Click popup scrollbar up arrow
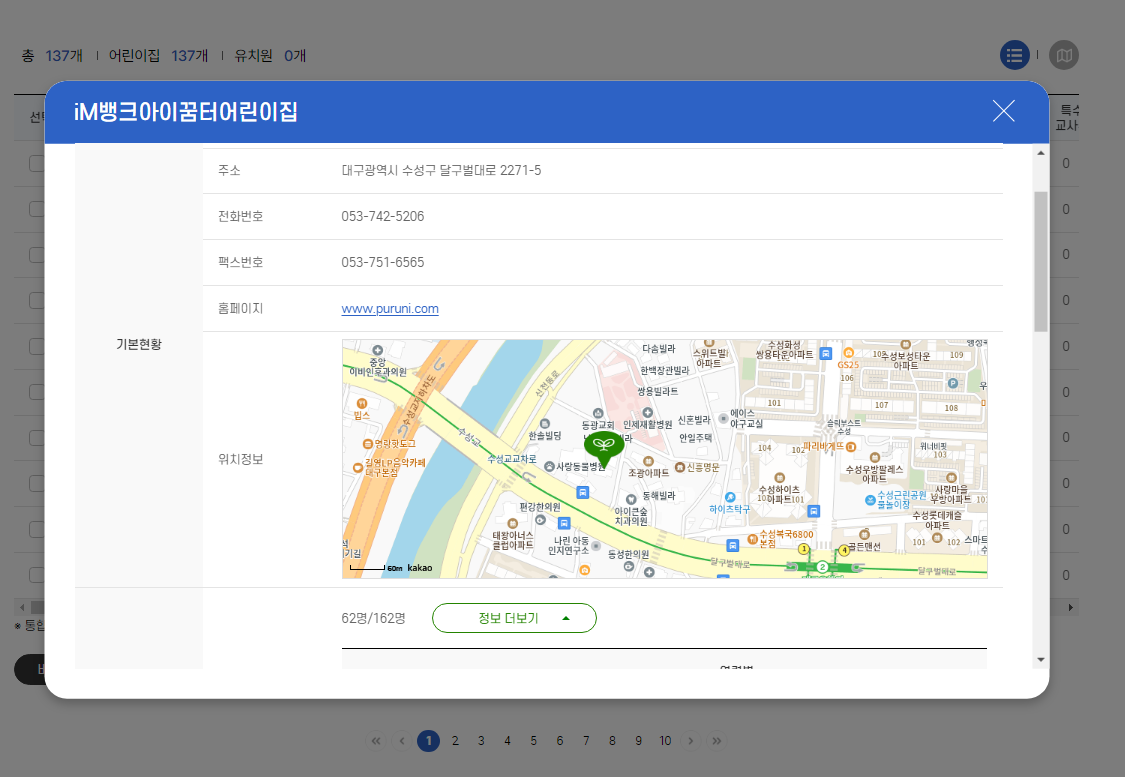This screenshot has width=1125, height=777. (1040, 153)
